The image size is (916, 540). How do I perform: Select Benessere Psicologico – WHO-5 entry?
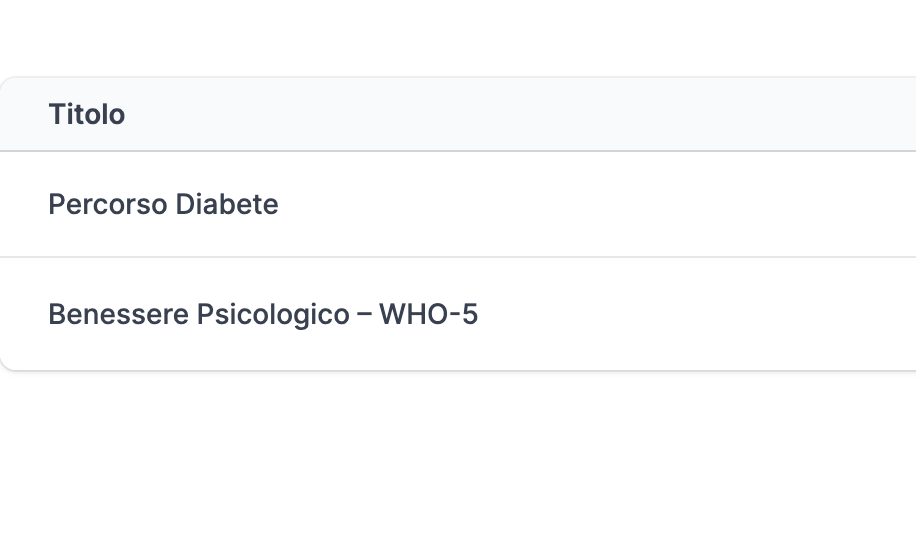pyautogui.click(x=263, y=315)
